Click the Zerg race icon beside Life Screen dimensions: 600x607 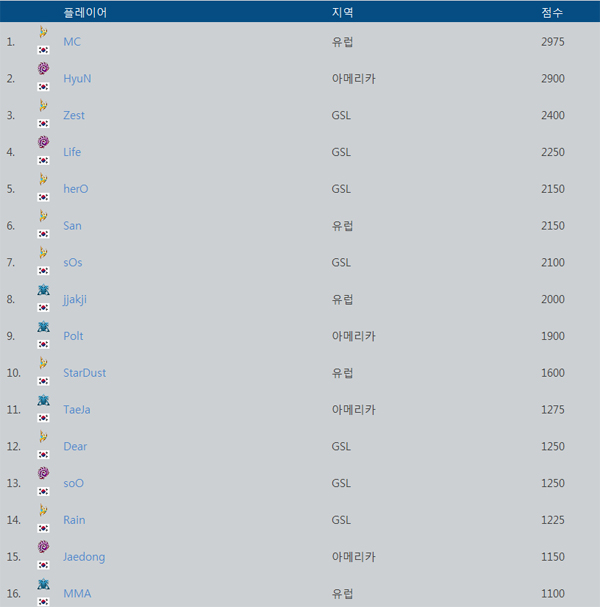click(x=43, y=142)
